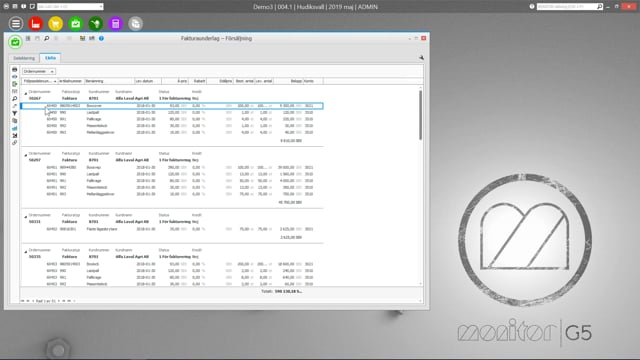The image size is (640, 360).
Task: Sort by the Lev.datum column header
Action: [x=148, y=81]
